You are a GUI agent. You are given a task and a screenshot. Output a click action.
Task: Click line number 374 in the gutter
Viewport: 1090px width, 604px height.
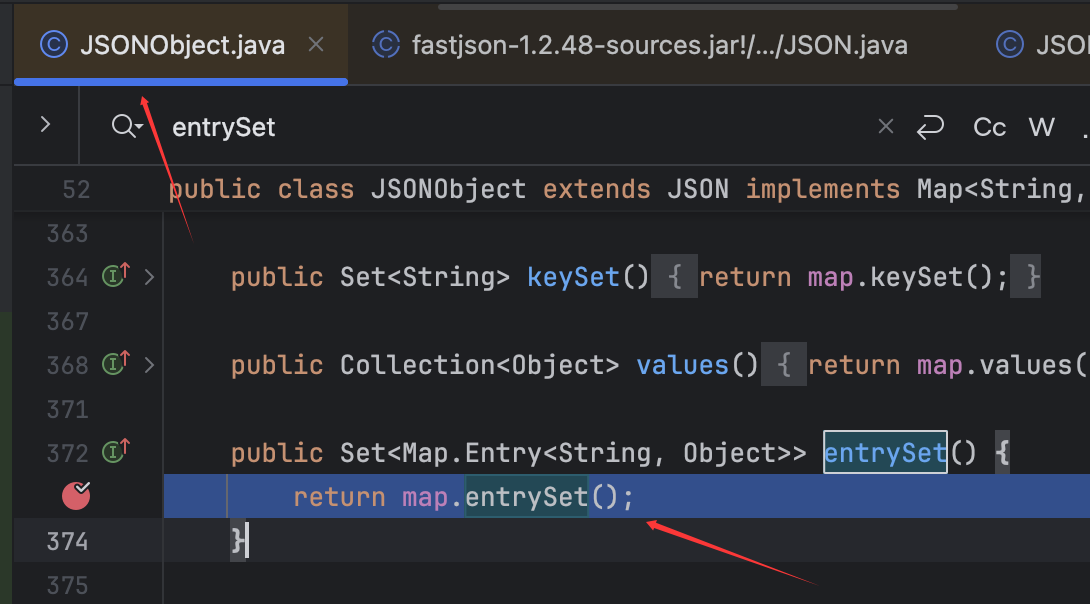67,541
